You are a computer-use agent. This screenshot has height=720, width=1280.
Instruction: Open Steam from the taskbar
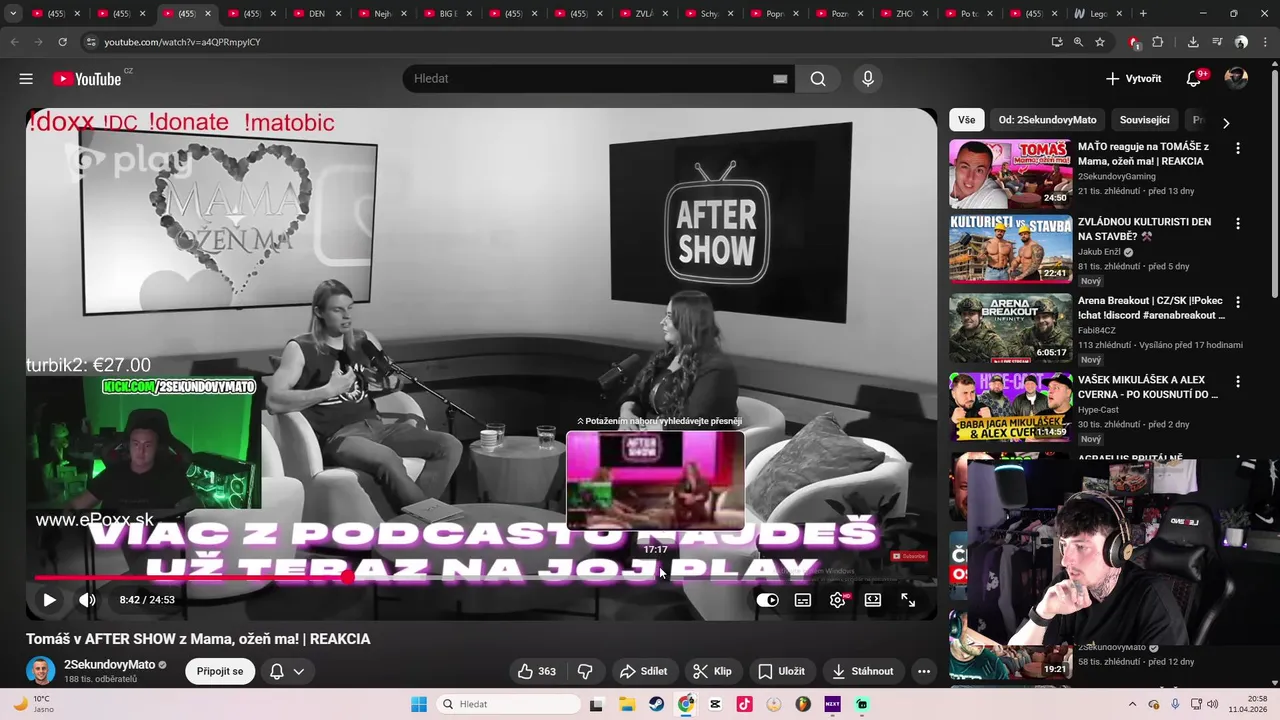click(x=656, y=704)
